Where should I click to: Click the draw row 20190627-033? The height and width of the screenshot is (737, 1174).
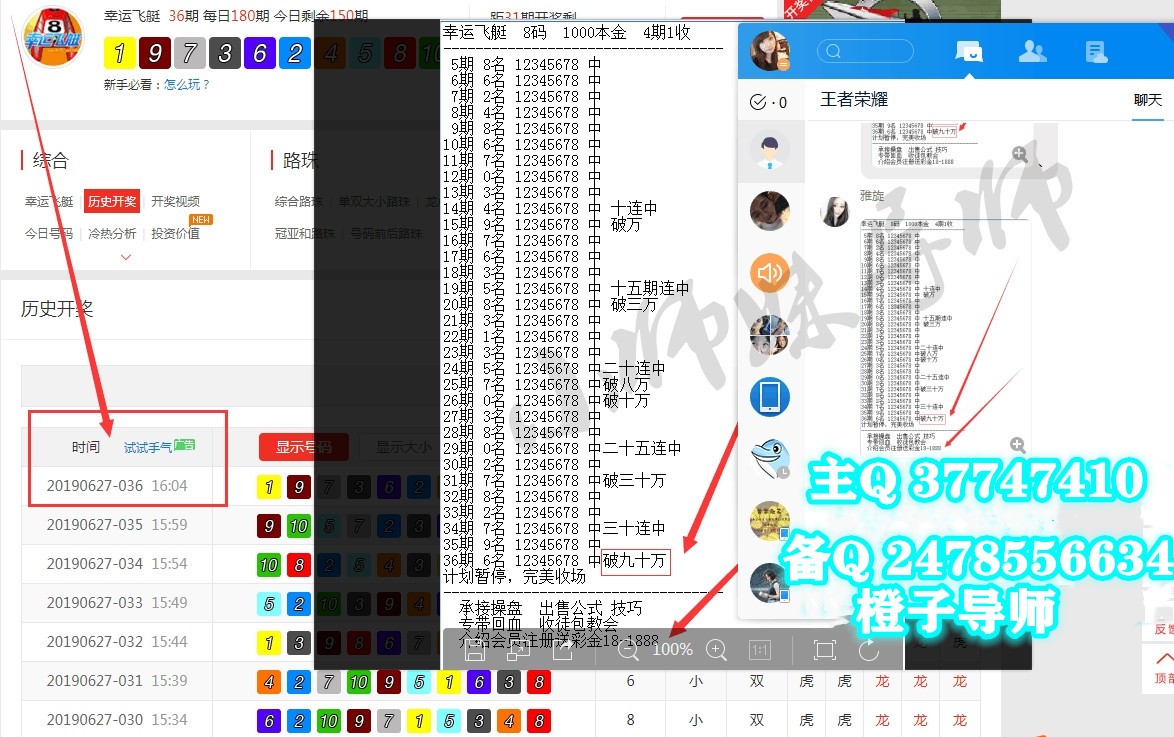pyautogui.click(x=117, y=602)
